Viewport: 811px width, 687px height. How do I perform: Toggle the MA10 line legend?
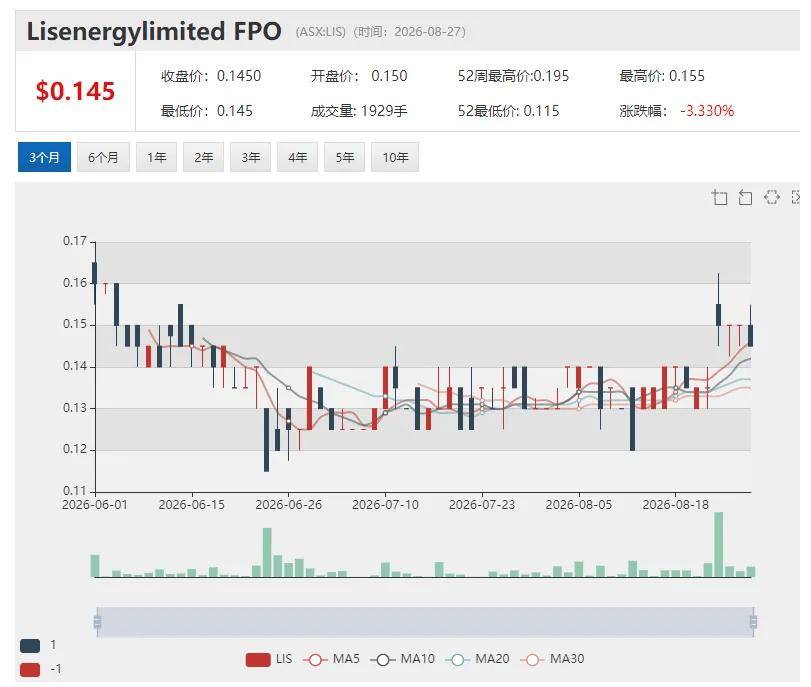coord(402,659)
